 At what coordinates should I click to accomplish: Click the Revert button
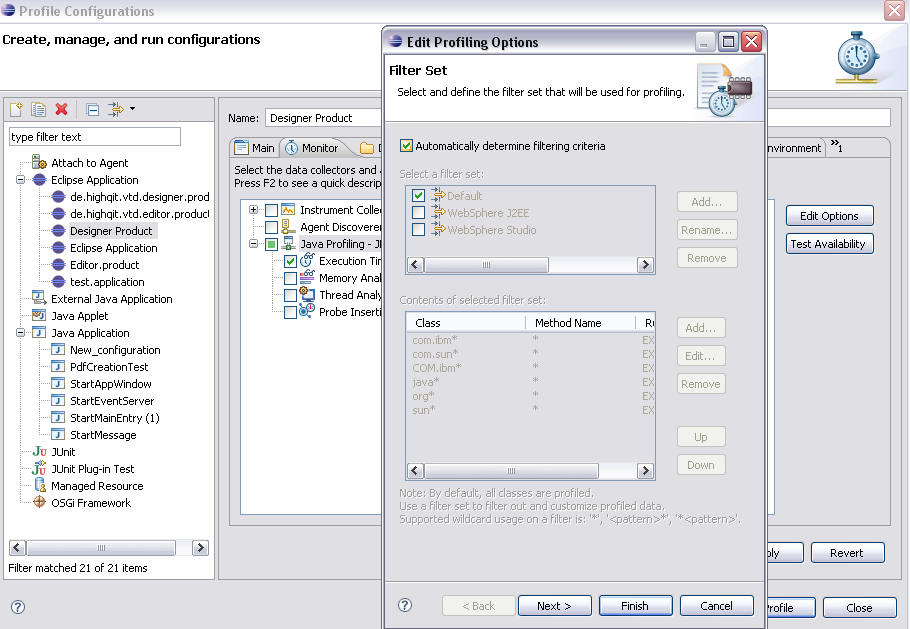(847, 553)
